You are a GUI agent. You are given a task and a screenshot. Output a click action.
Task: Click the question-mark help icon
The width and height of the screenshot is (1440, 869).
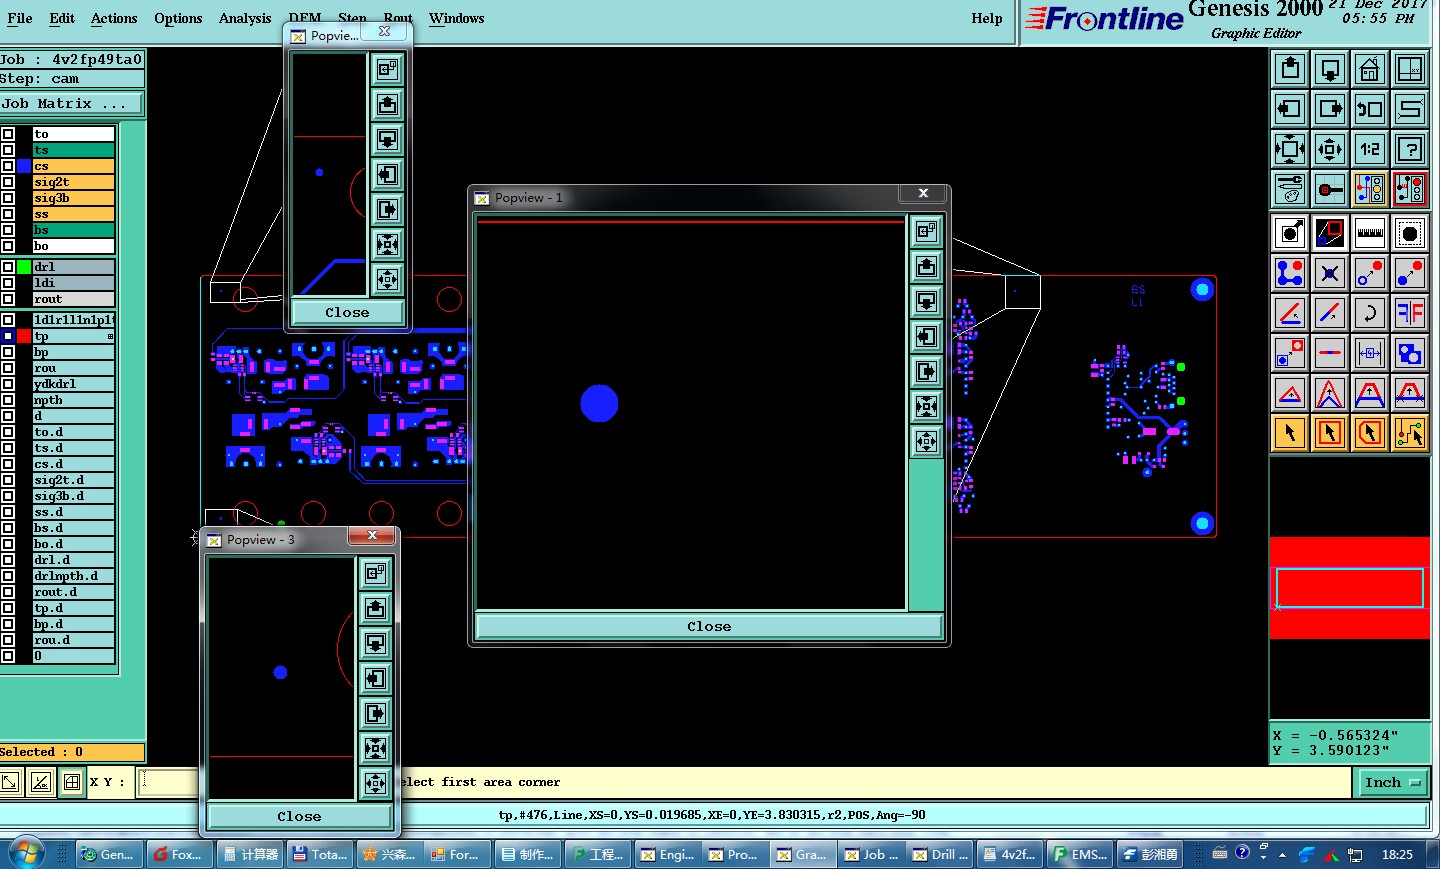[1410, 149]
